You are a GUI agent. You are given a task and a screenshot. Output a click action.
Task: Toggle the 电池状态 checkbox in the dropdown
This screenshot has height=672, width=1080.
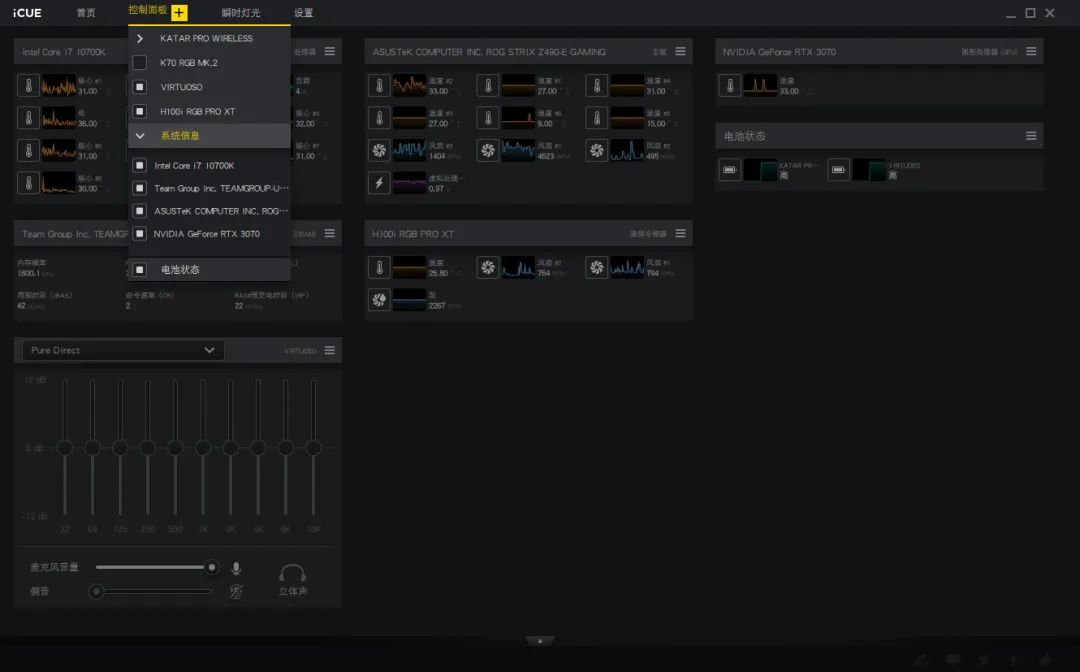[139, 269]
